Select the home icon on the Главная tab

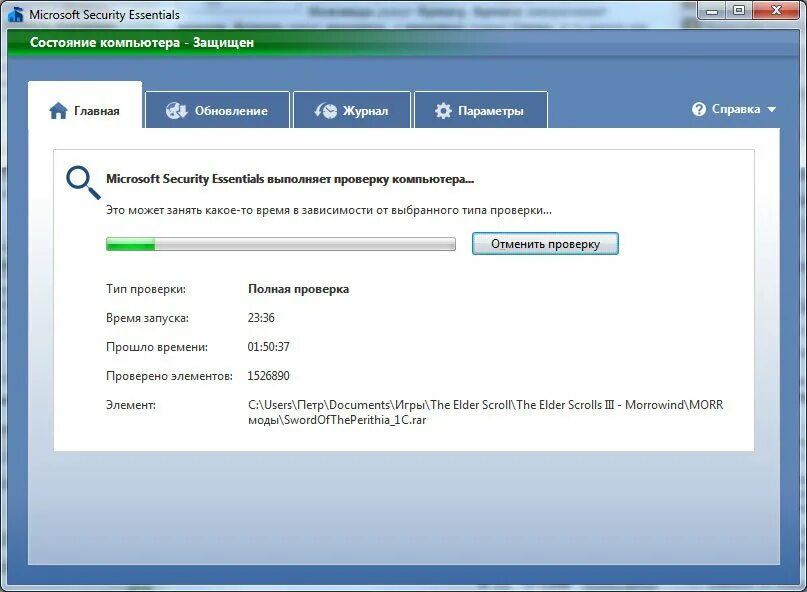58,110
